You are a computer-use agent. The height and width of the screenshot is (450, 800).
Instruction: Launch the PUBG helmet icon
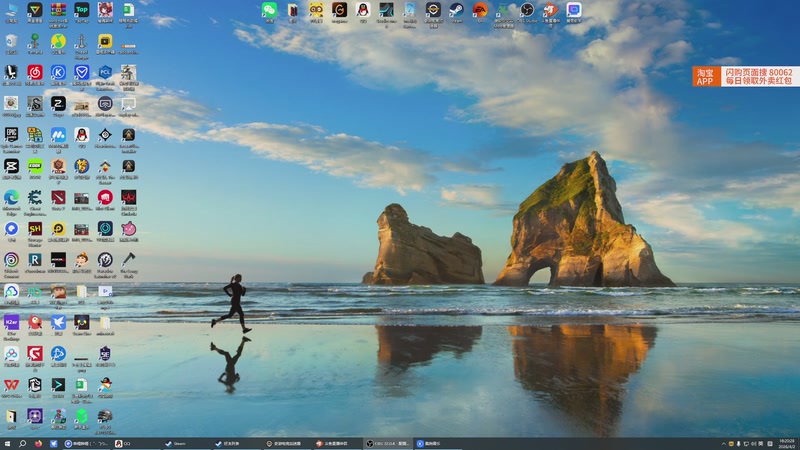(105, 416)
